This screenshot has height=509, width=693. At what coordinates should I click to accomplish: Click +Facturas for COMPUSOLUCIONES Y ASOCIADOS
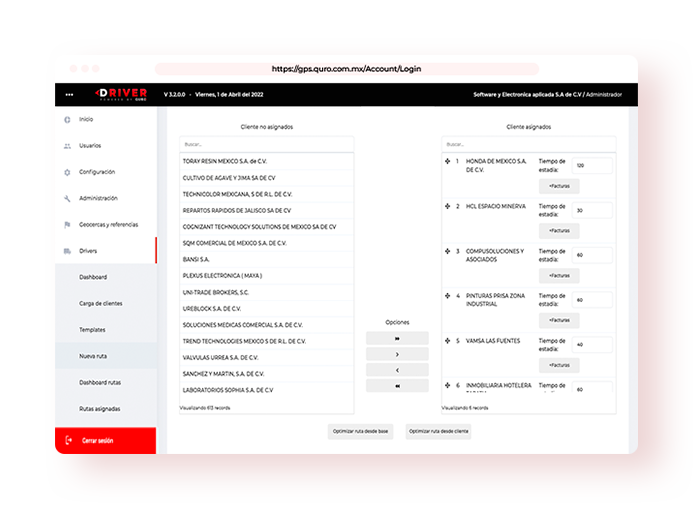tap(559, 276)
